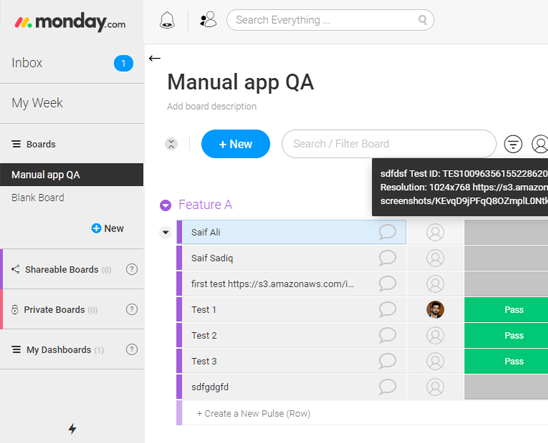Open the sdfgdgfd pulse name
The image size is (548, 443).
click(210, 387)
